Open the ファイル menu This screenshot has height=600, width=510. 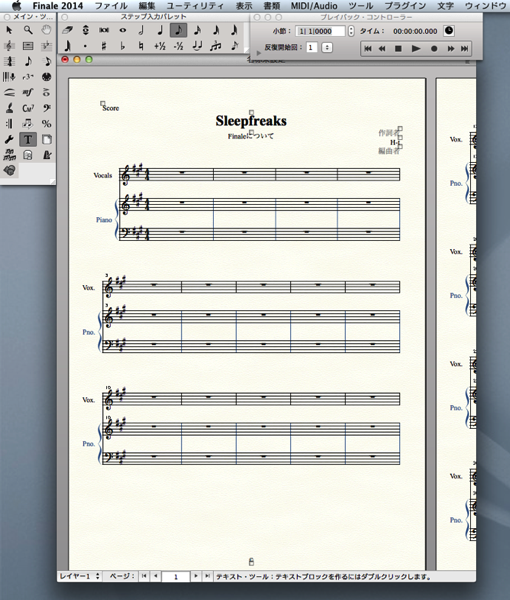pyautogui.click(x=111, y=6)
